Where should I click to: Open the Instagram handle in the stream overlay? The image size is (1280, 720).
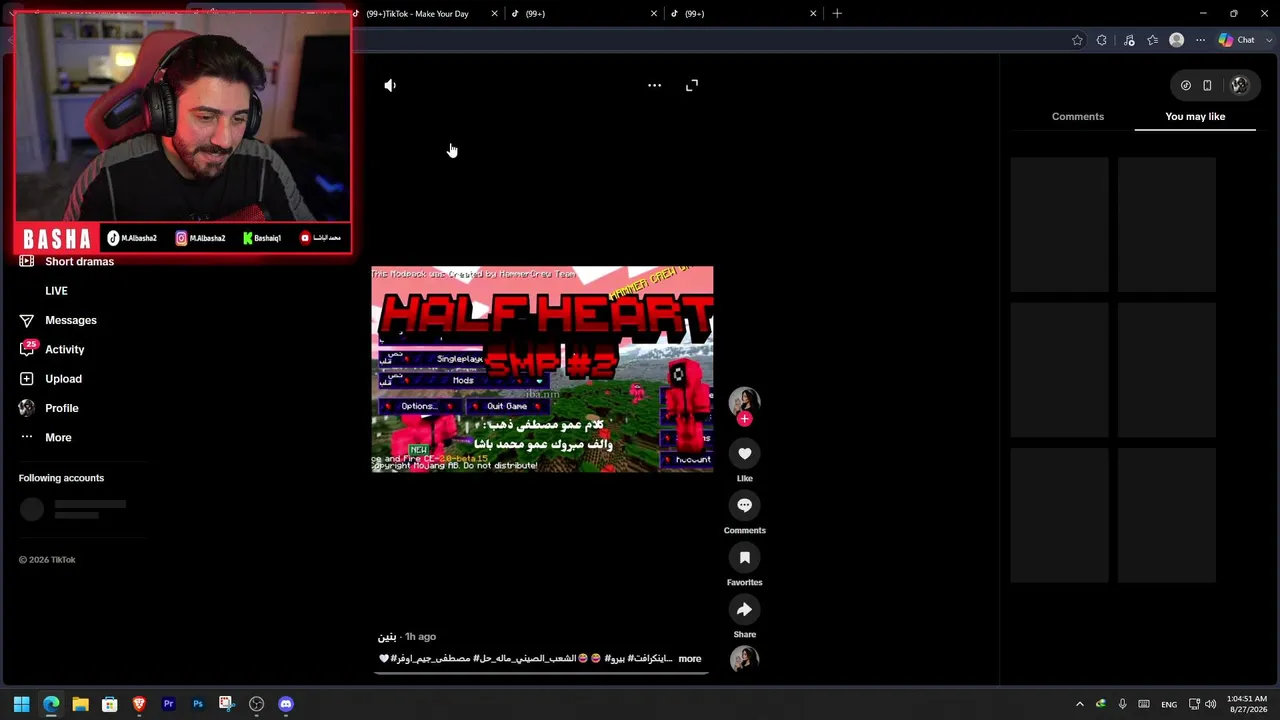(201, 238)
